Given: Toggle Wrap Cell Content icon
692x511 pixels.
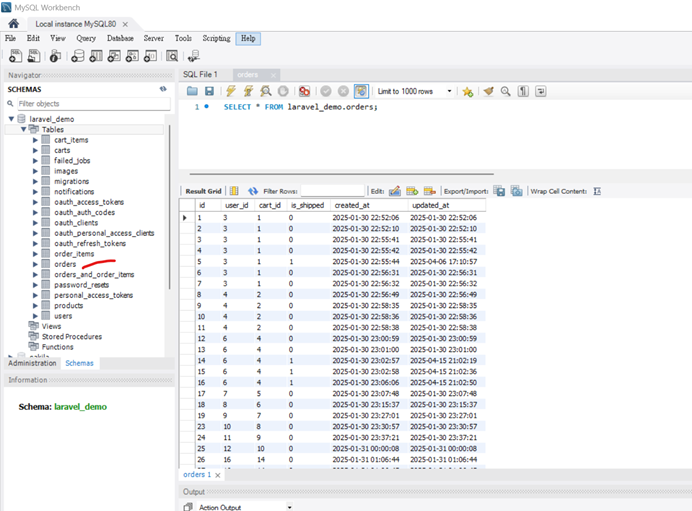Looking at the screenshot, I should pos(597,191).
